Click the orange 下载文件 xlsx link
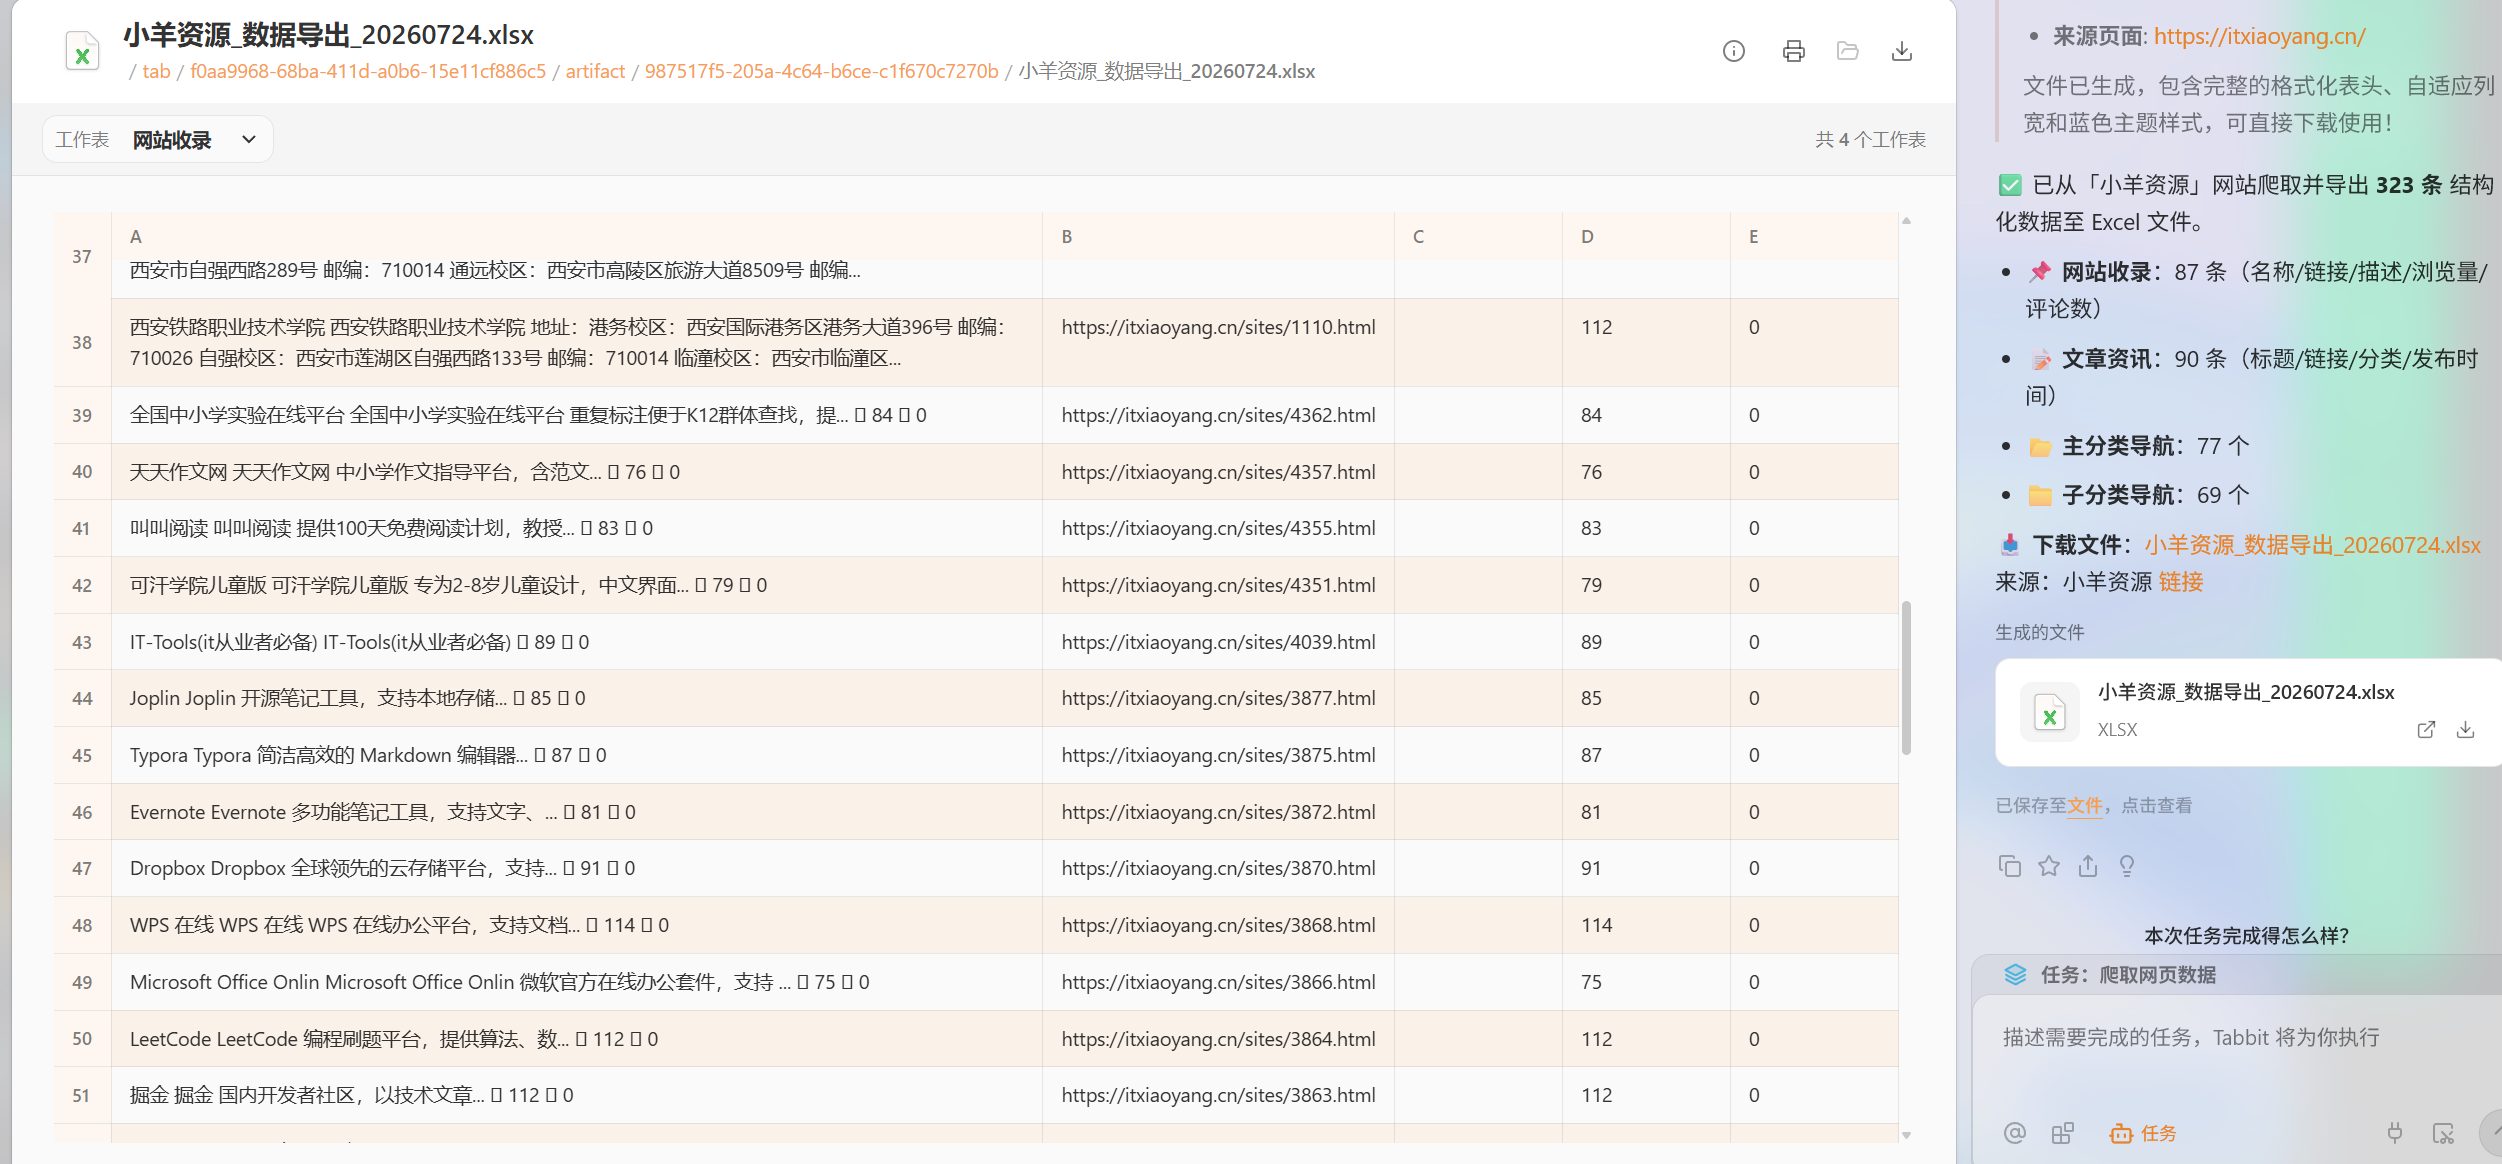Viewport: 2502px width, 1164px height. [2312, 545]
